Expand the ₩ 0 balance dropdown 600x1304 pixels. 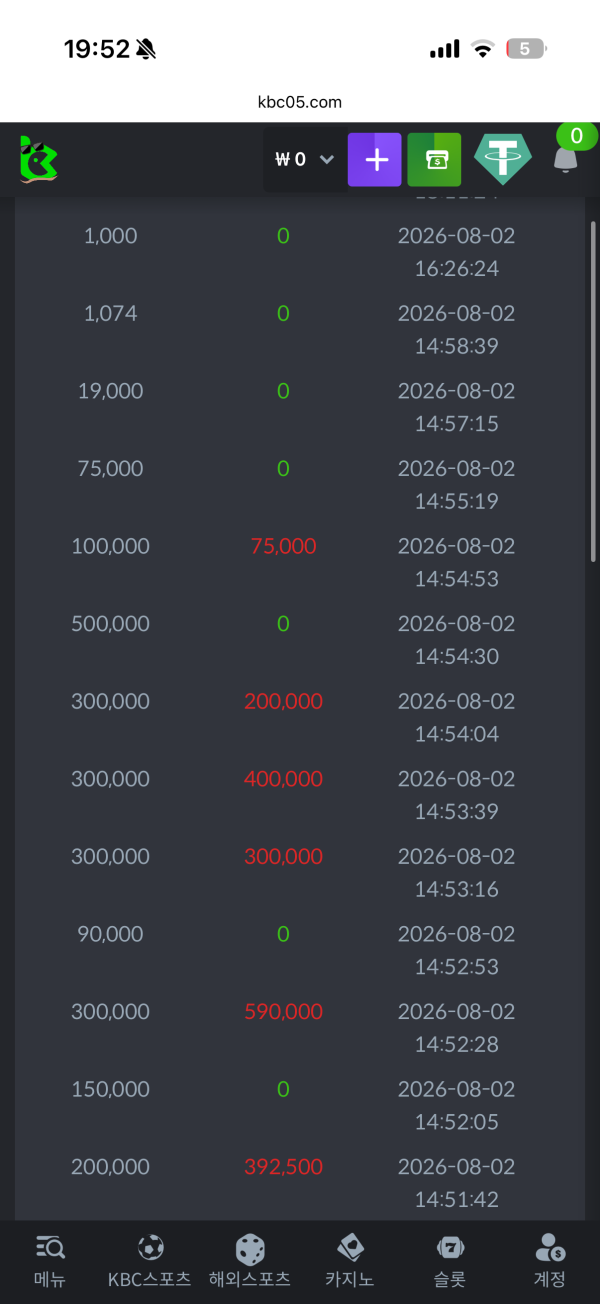tap(304, 160)
